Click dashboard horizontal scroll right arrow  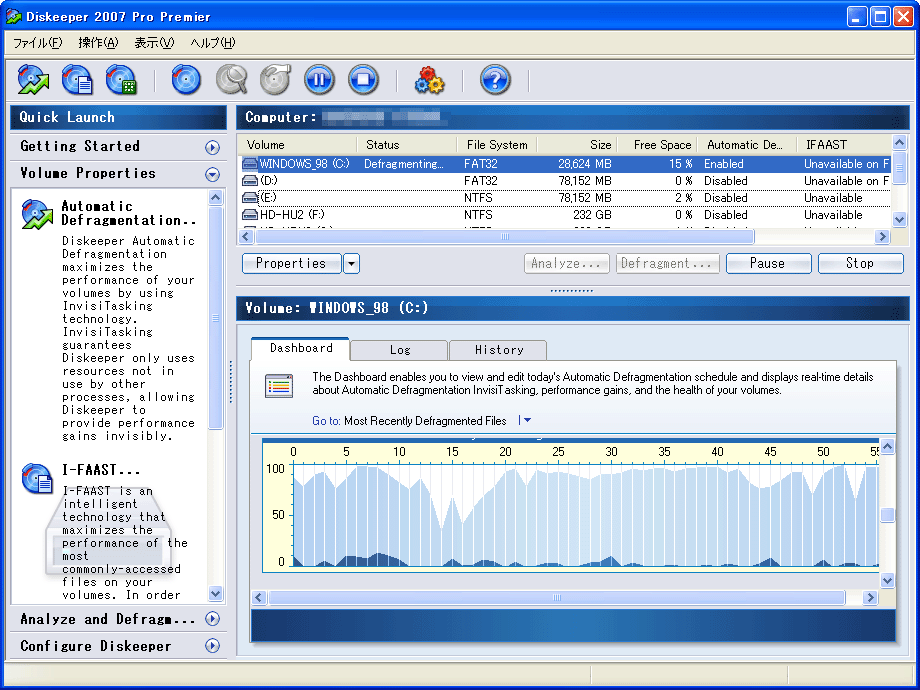(x=870, y=598)
